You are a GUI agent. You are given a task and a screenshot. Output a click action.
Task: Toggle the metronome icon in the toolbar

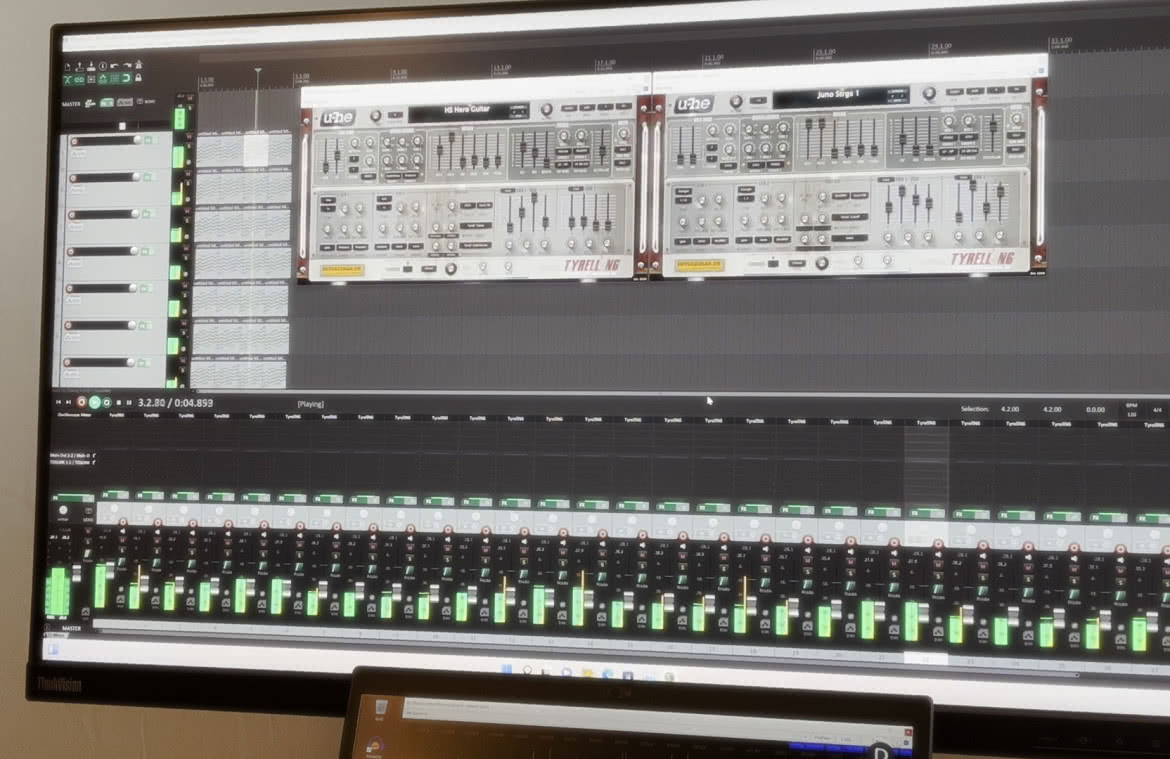tap(138, 65)
